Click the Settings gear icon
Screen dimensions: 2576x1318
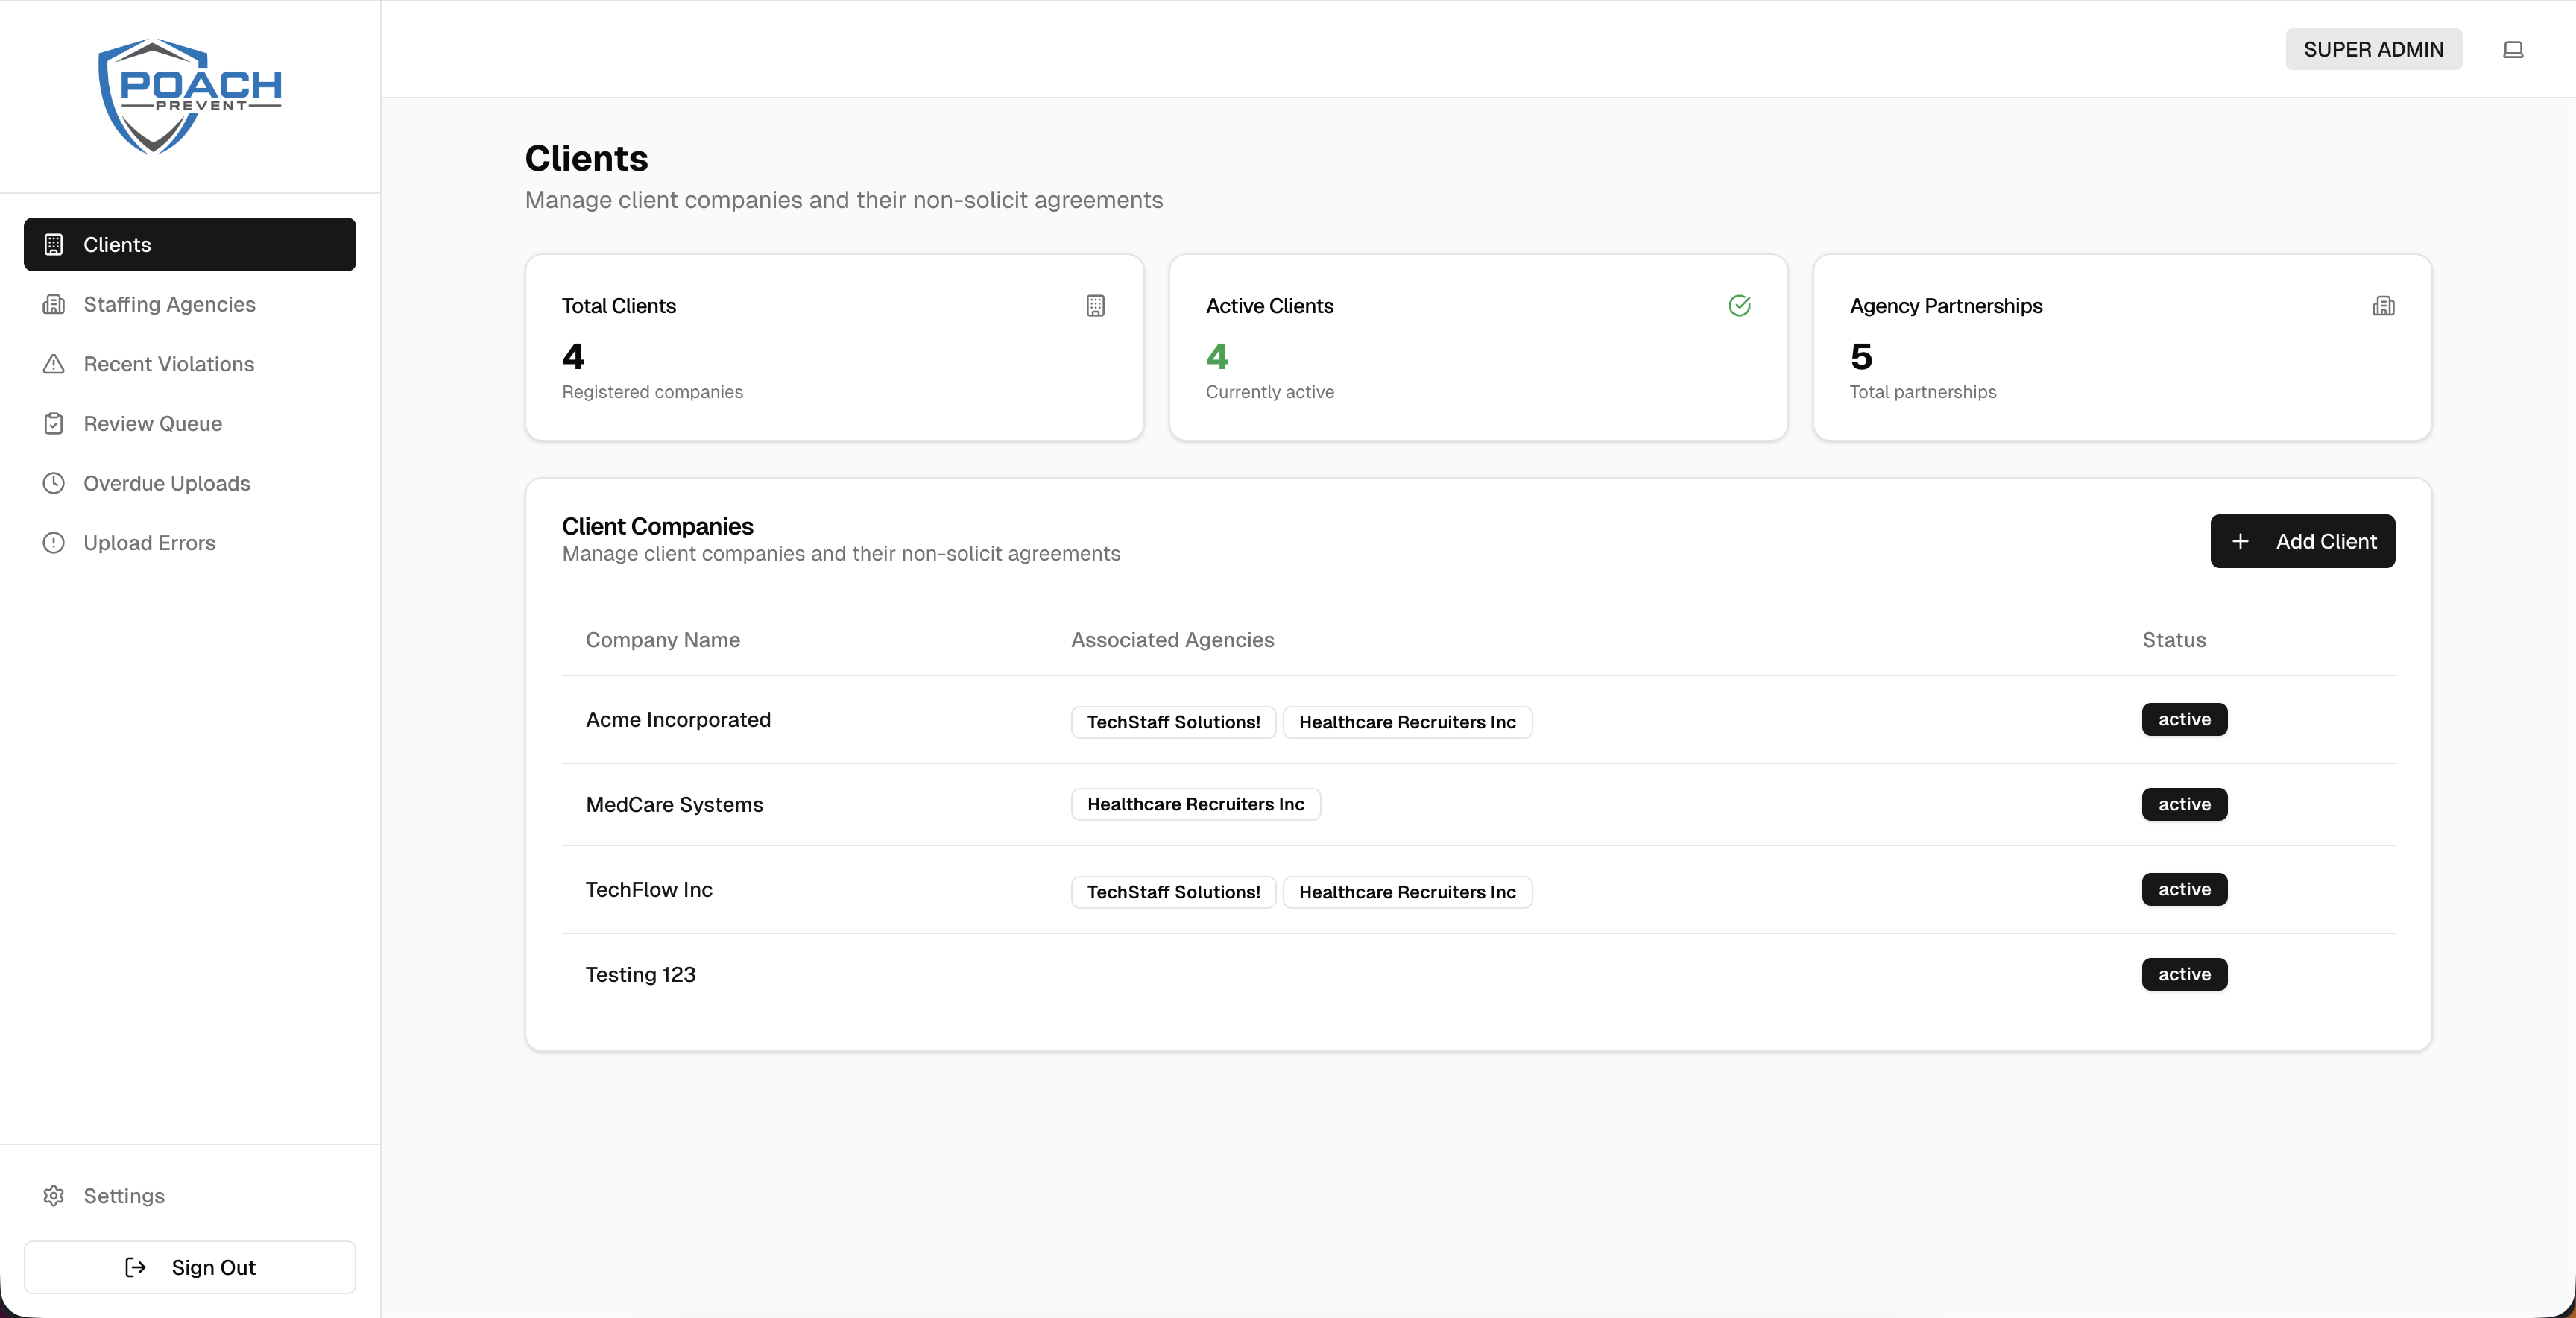[x=54, y=1196]
